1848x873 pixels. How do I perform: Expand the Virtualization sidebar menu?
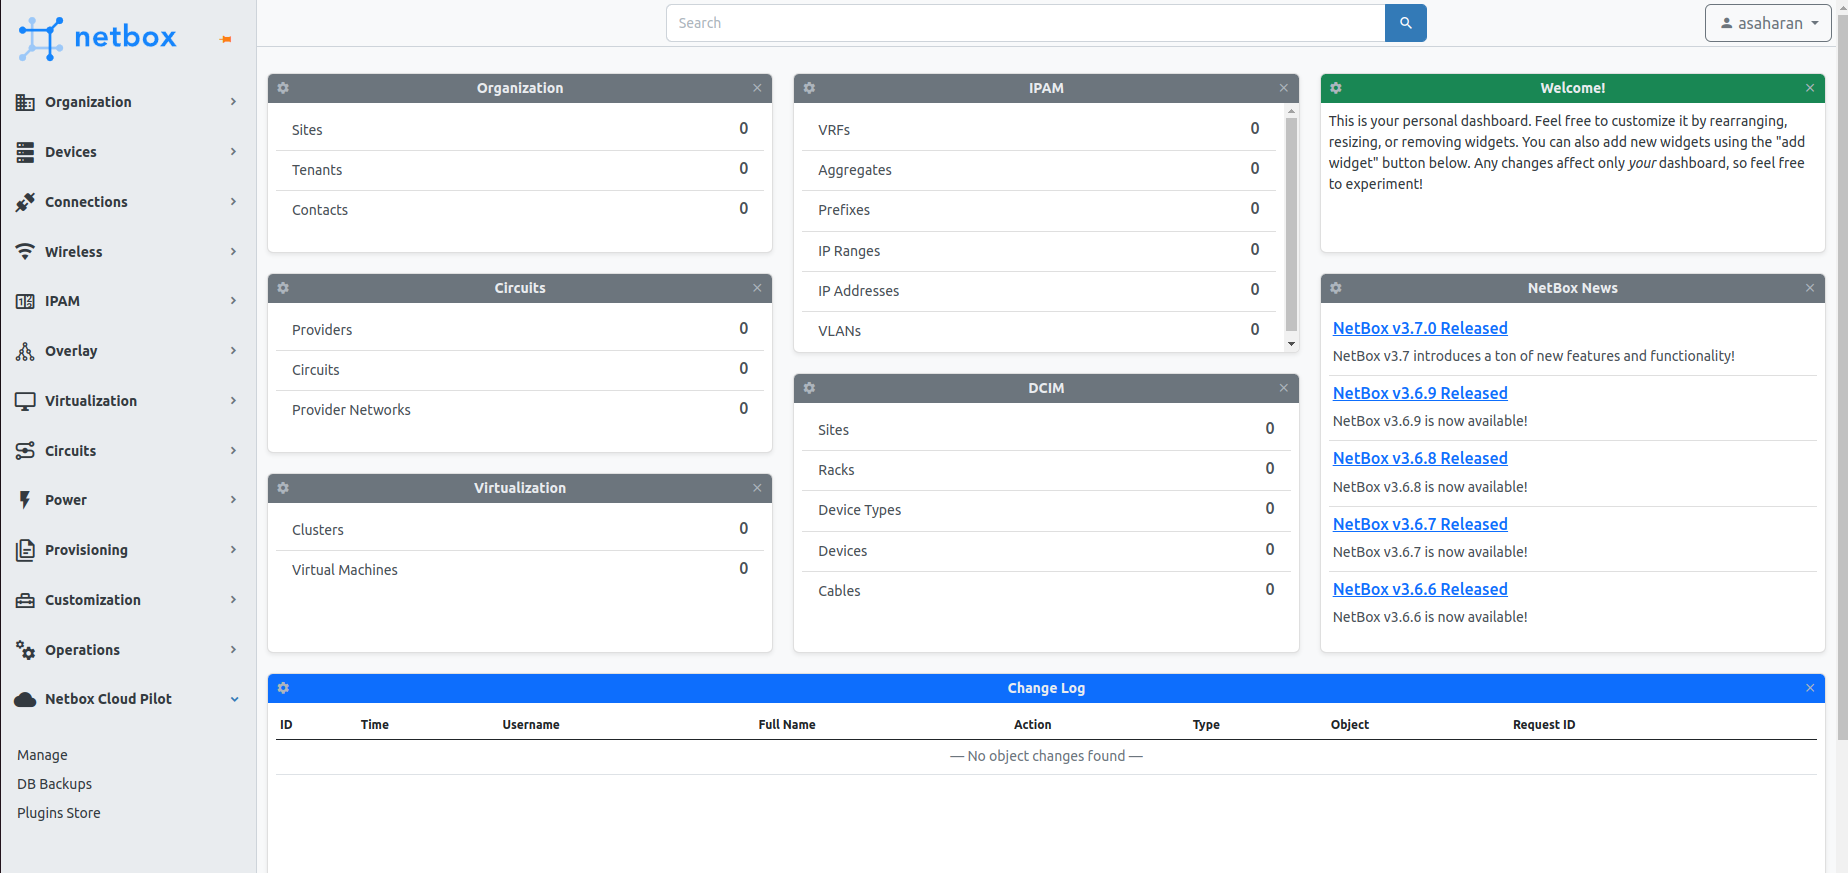coord(233,401)
